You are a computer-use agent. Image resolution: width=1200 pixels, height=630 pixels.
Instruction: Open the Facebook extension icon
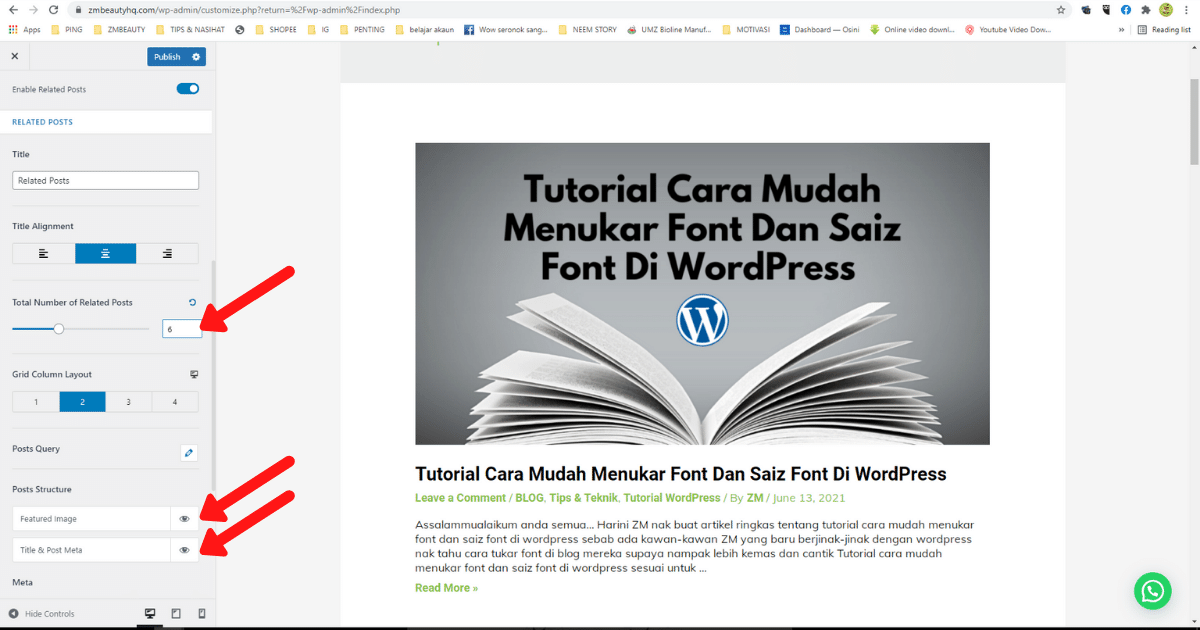[1126, 9]
